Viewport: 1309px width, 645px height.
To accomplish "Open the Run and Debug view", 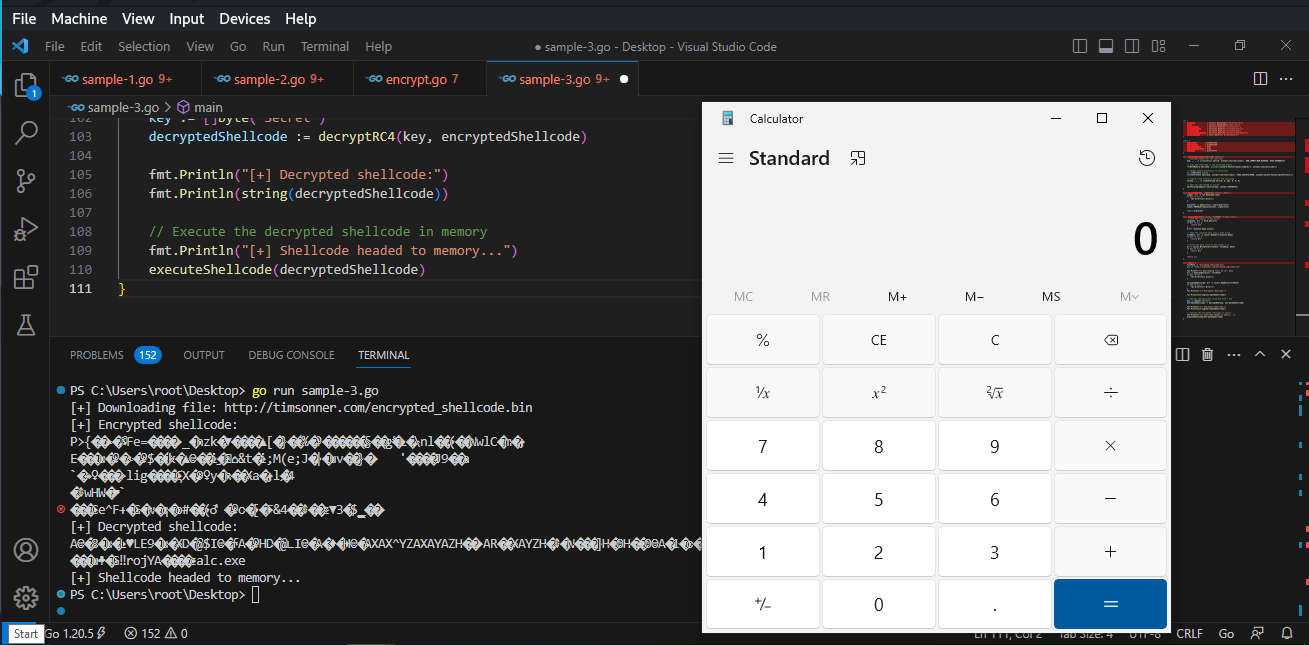I will pos(26,229).
